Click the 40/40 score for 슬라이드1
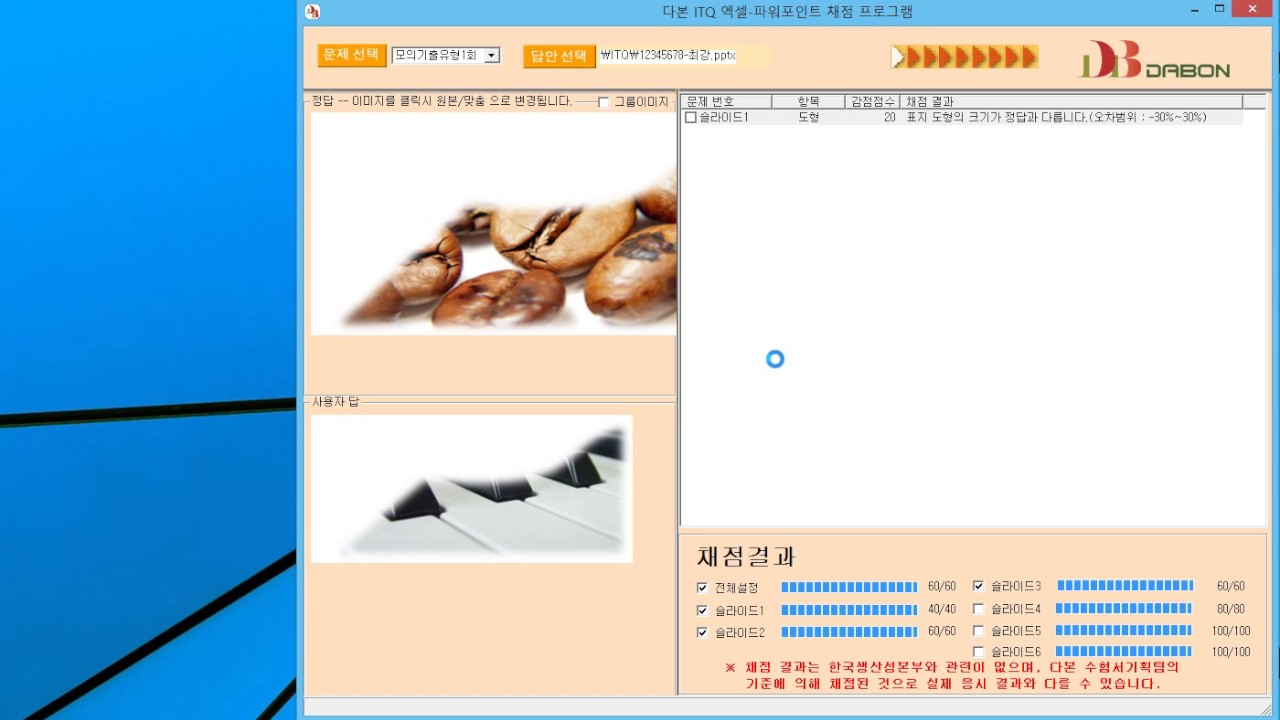This screenshot has height=720, width=1280. click(x=942, y=610)
